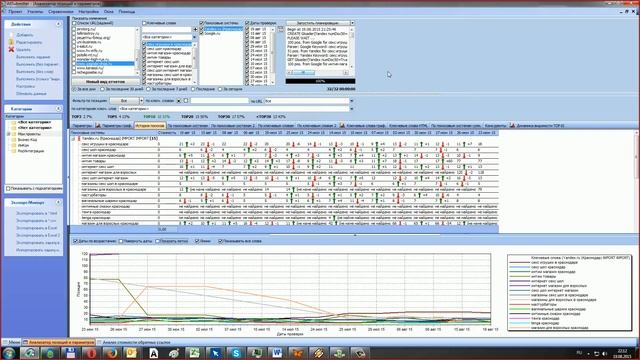Click the X icon in the keyword filter

tap(179, 100)
